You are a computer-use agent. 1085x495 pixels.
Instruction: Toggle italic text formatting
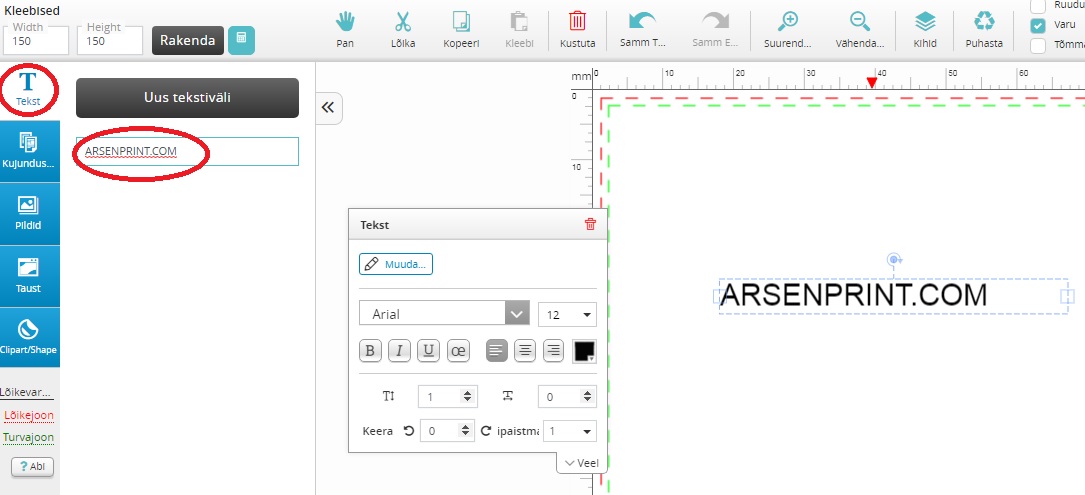(x=400, y=351)
